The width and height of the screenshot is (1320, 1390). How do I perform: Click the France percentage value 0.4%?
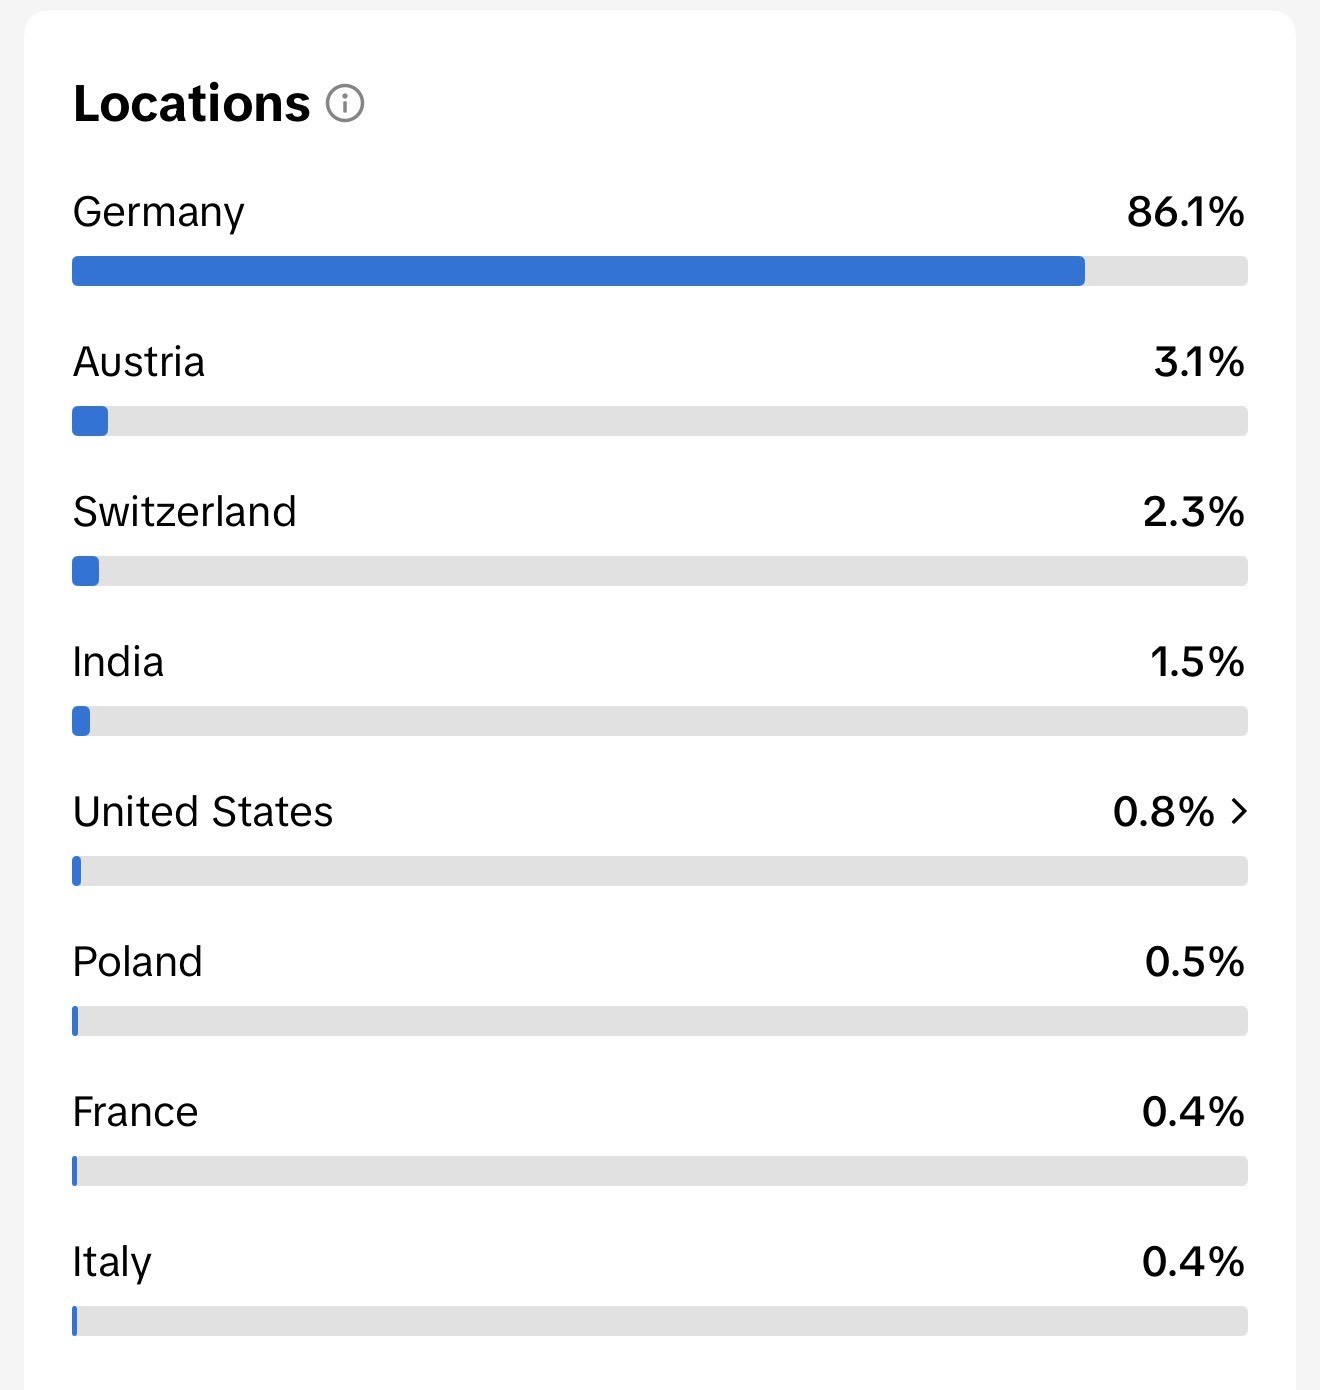pyautogui.click(x=1192, y=1112)
